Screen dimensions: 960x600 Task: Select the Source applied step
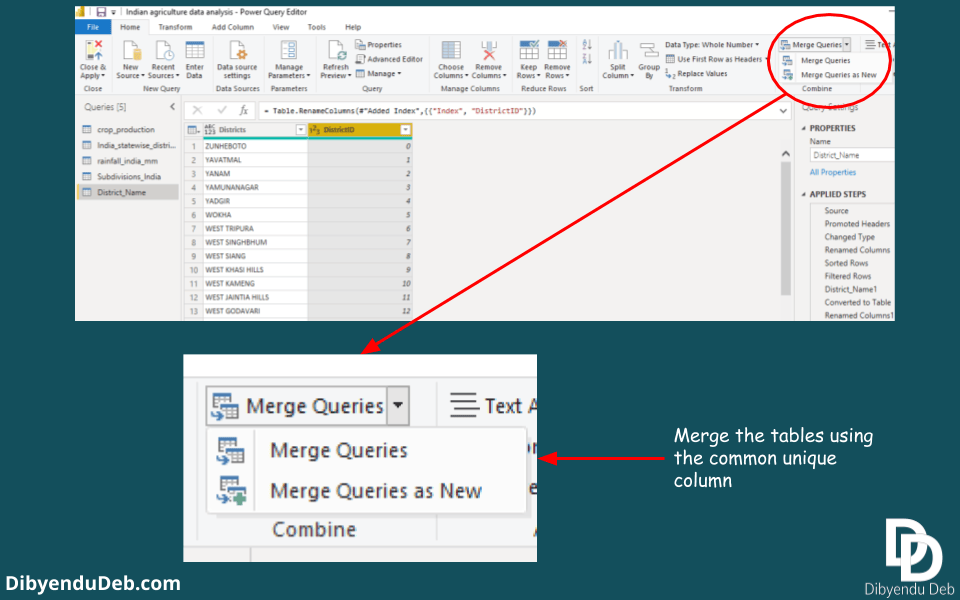click(x=836, y=211)
